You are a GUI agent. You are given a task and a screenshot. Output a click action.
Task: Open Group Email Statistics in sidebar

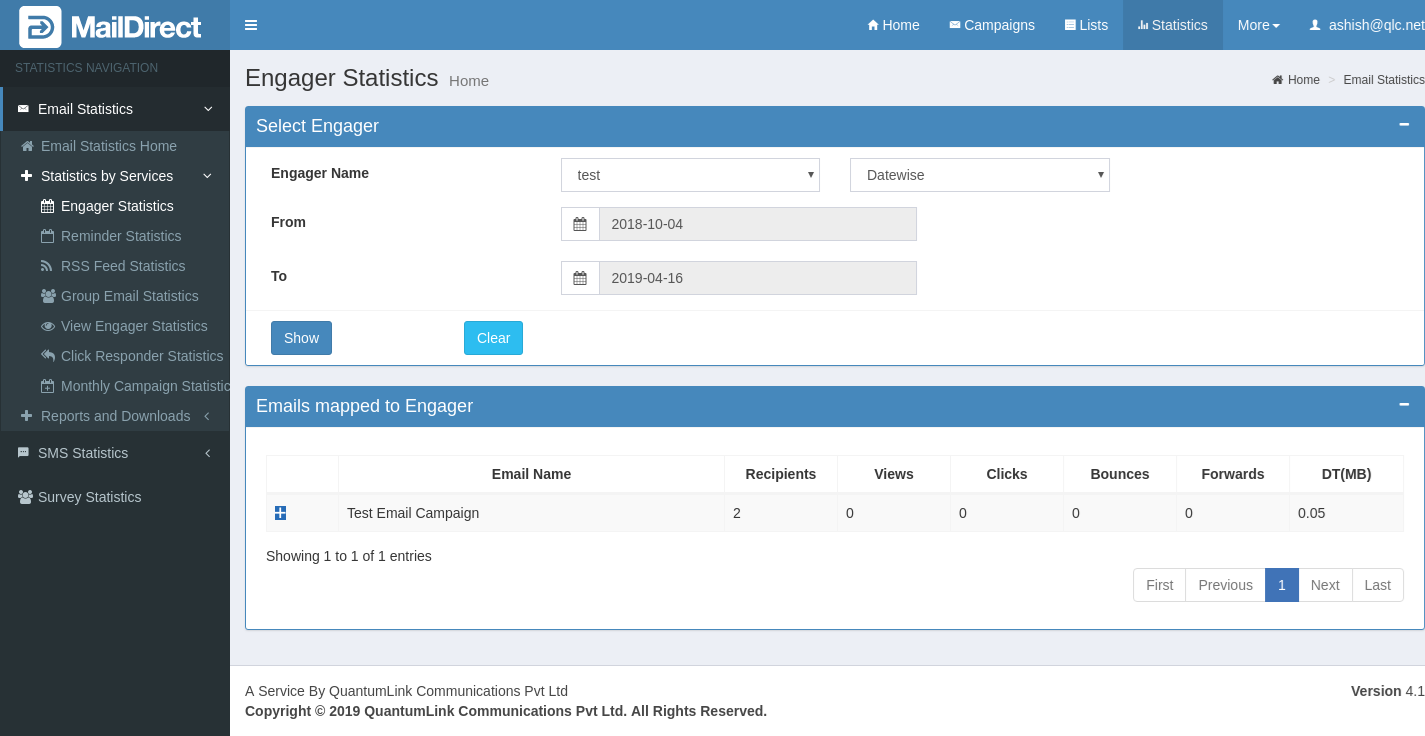[129, 296]
